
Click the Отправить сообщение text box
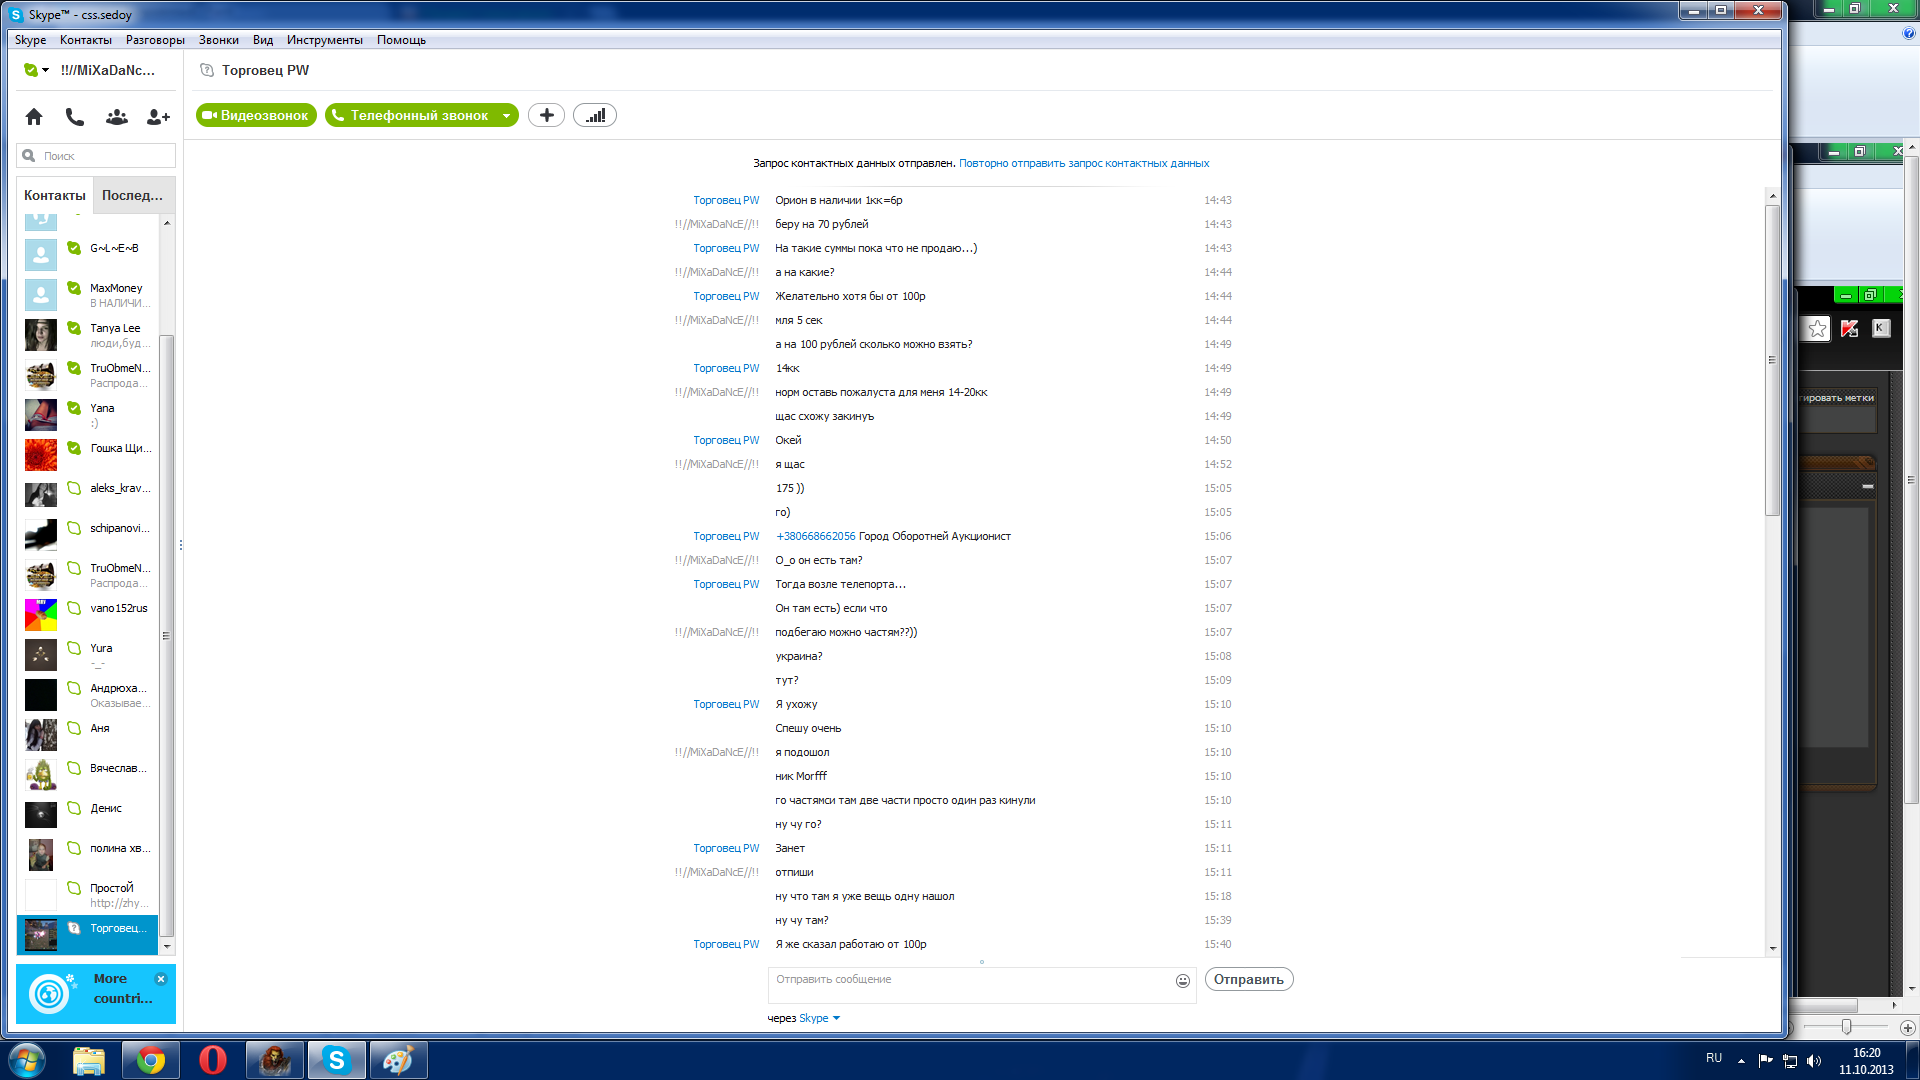coord(970,985)
